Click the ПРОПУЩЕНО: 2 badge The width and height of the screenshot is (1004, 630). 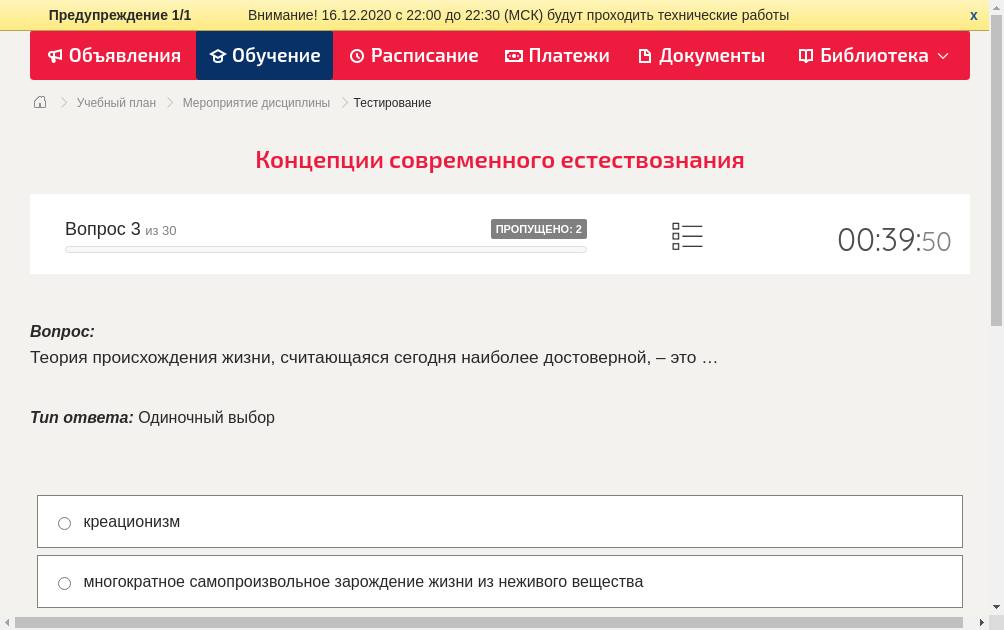(x=538, y=228)
